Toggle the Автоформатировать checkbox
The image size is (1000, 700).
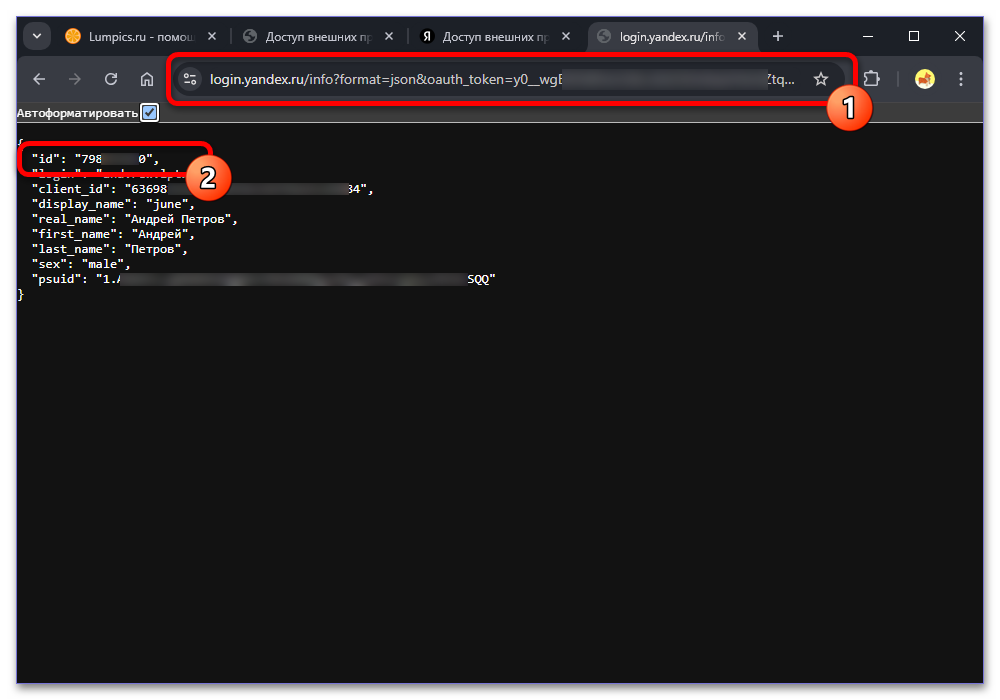click(149, 113)
